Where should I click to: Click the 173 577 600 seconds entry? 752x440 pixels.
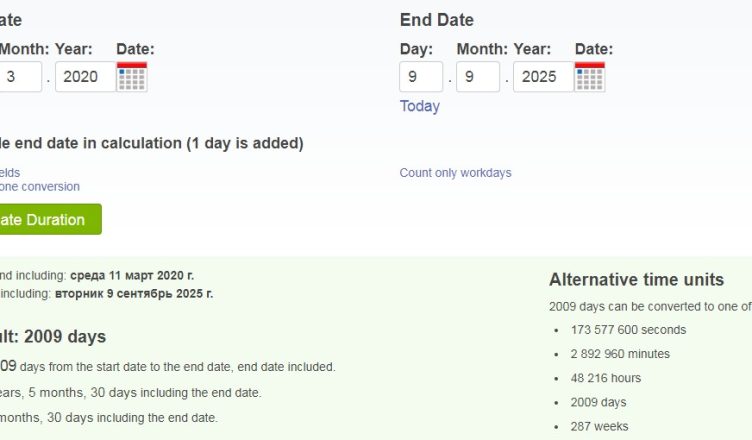click(628, 330)
